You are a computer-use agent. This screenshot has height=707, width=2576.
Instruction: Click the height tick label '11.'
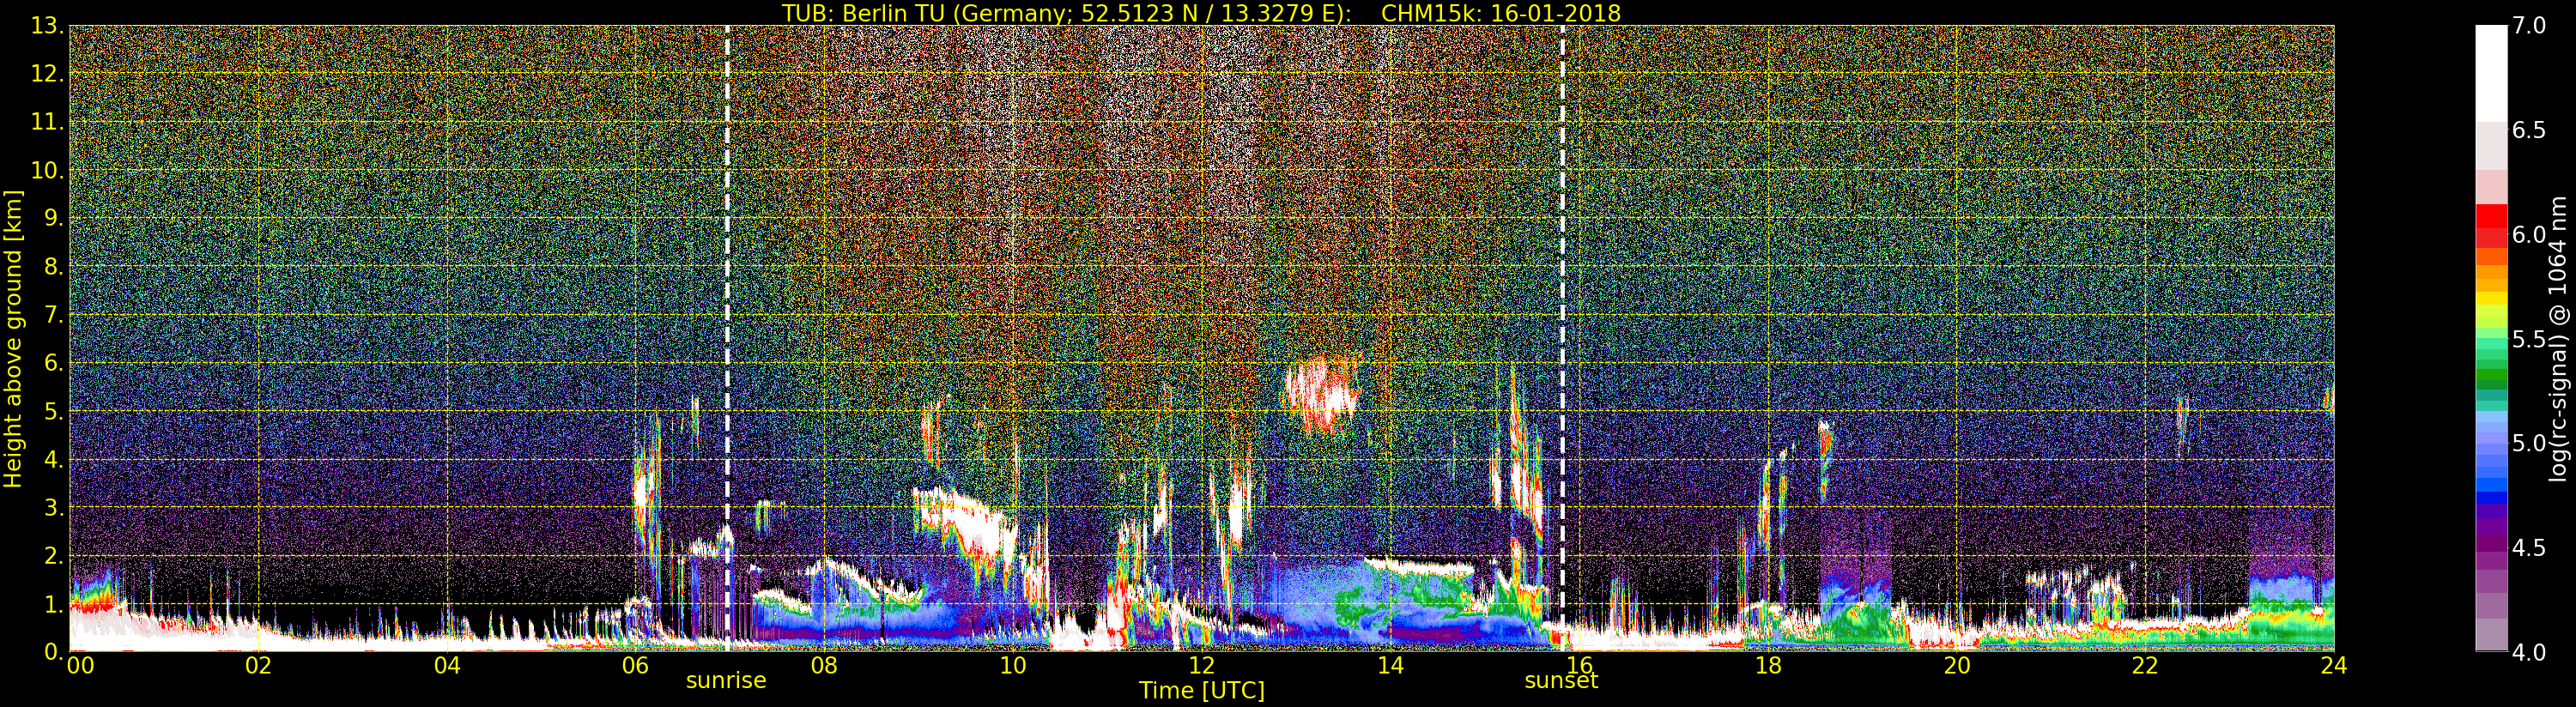pyautogui.click(x=46, y=122)
